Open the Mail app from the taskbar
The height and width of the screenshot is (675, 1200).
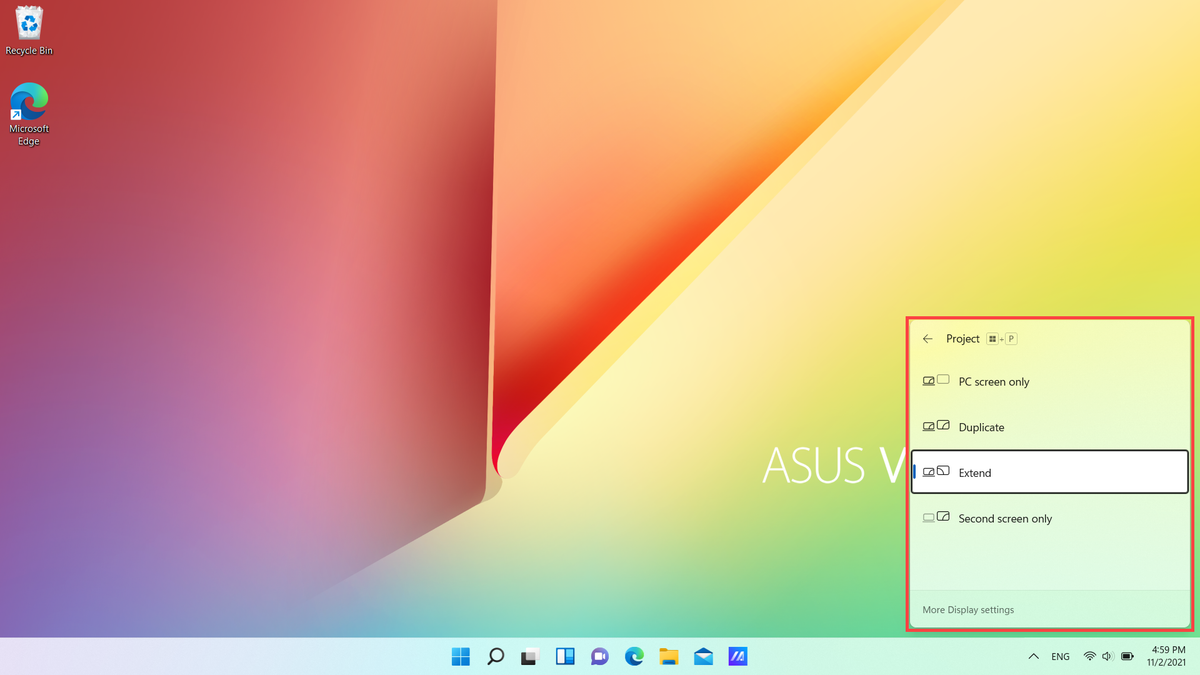pos(703,657)
